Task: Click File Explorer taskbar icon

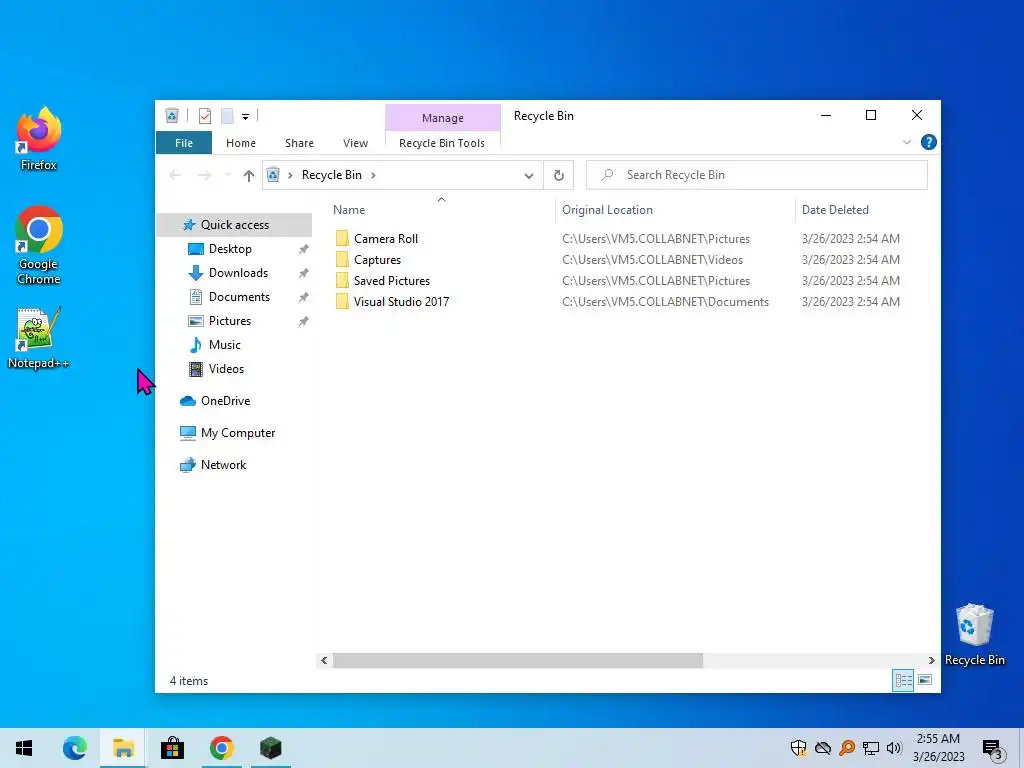Action: [x=123, y=748]
